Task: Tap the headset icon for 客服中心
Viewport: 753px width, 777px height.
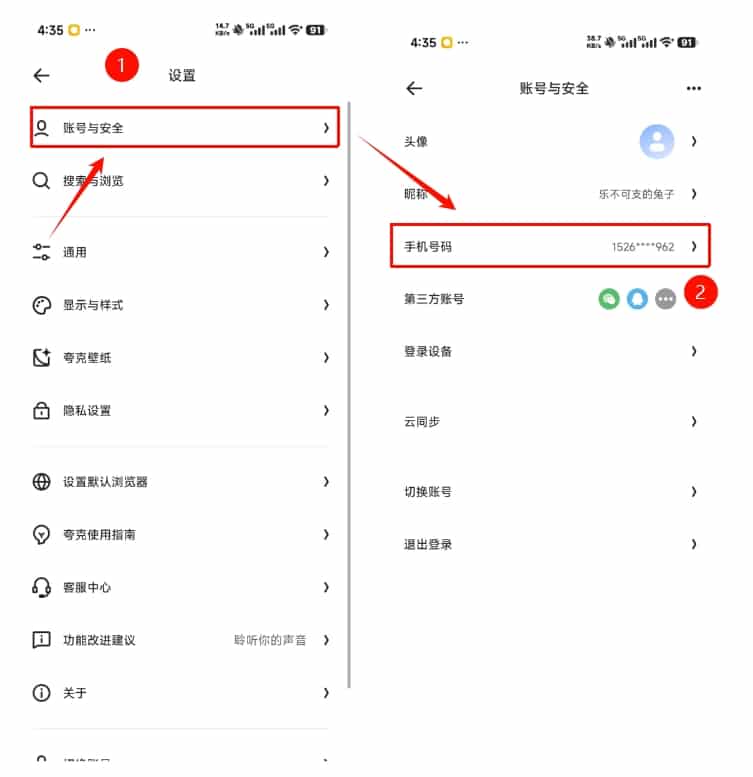Action: pyautogui.click(x=41, y=588)
